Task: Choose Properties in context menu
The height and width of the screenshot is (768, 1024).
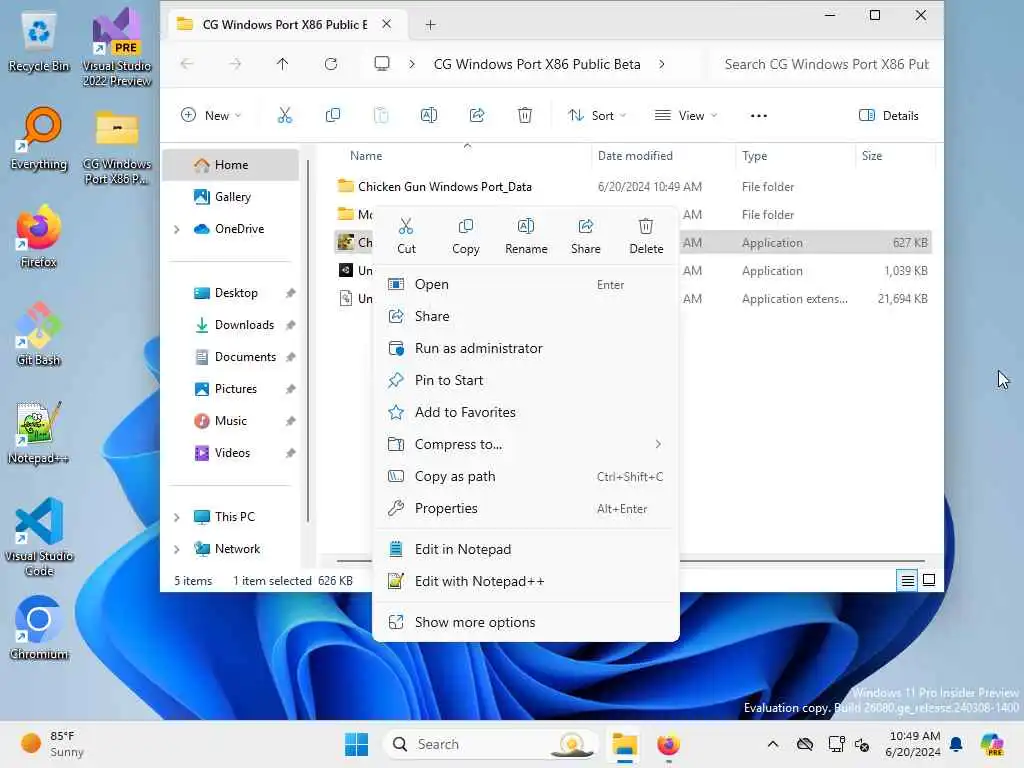Action: (x=526, y=509)
